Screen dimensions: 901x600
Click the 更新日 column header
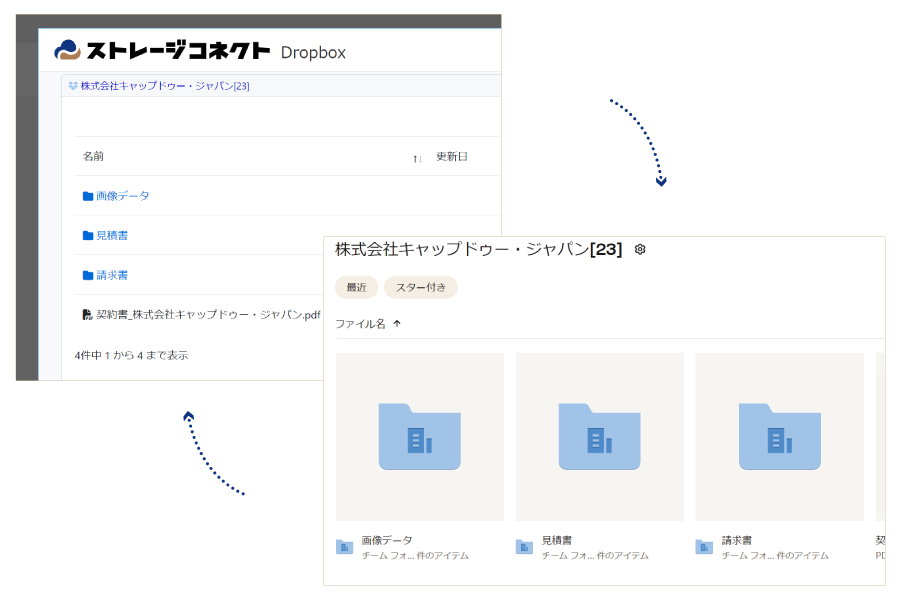452,156
